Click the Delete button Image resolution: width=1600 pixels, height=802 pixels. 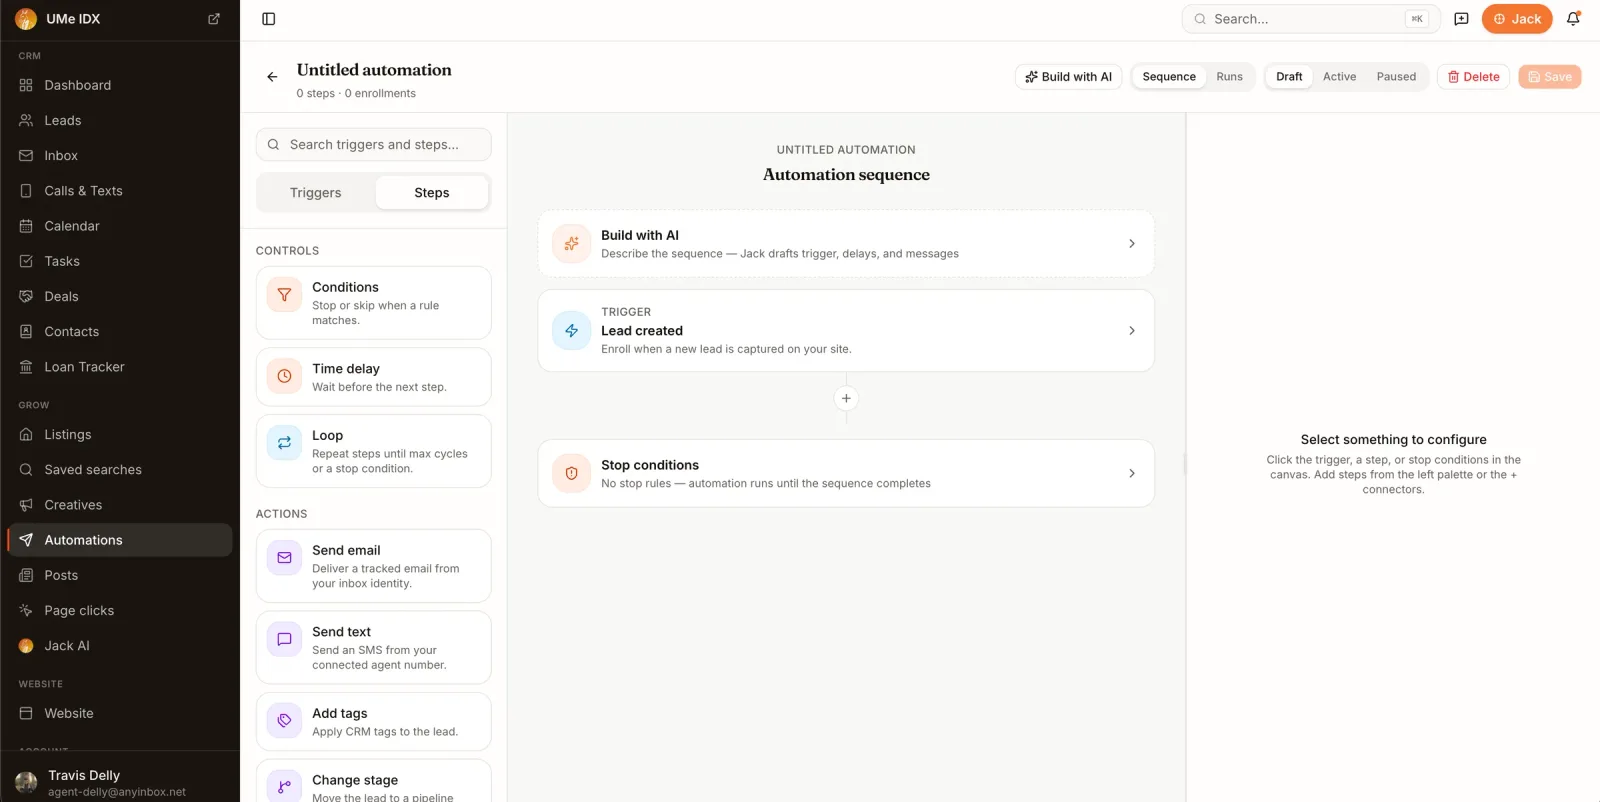(x=1474, y=77)
